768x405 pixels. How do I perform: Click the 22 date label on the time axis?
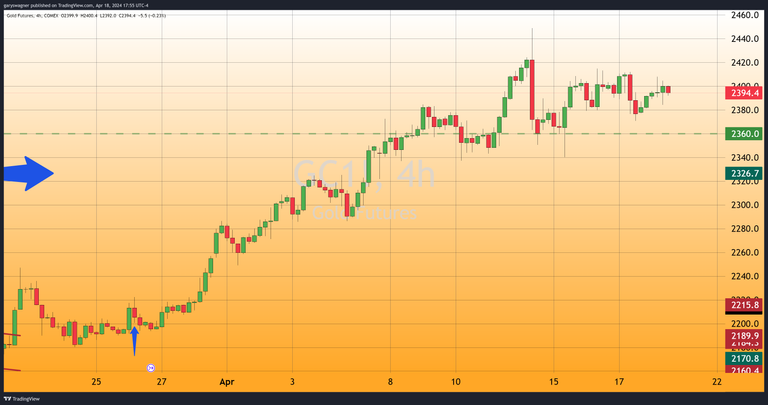pos(717,382)
